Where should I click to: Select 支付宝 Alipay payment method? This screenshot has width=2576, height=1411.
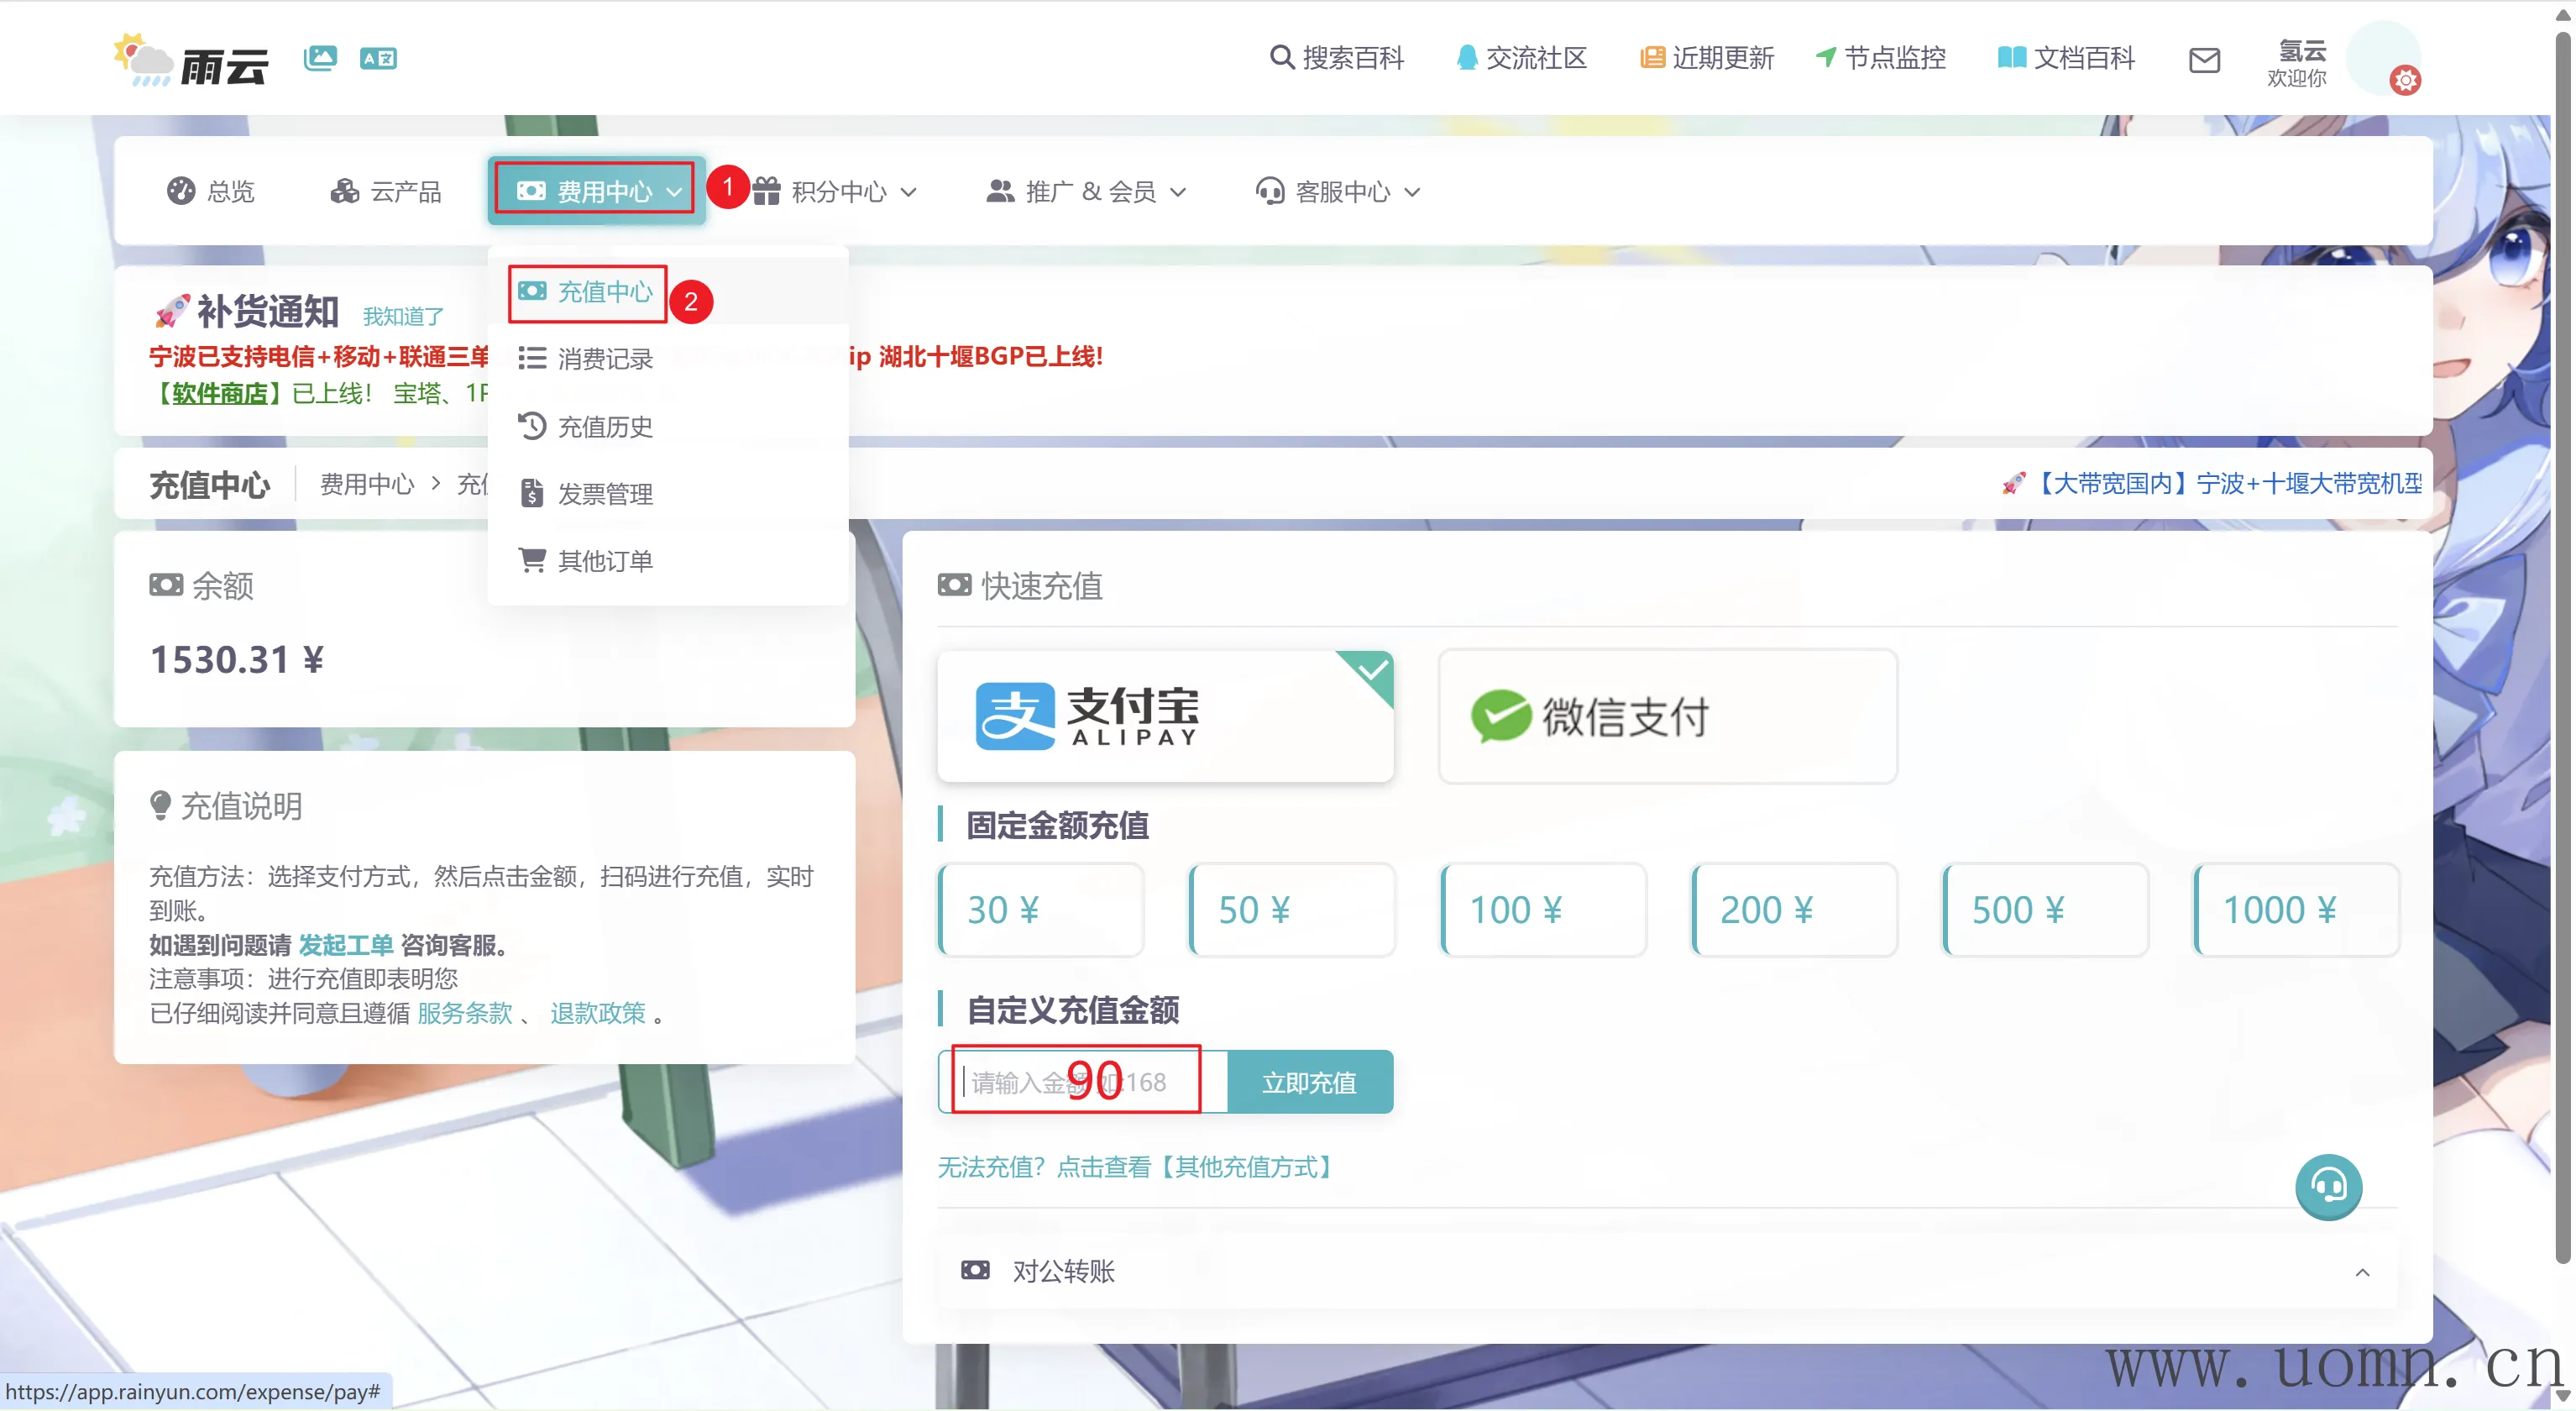click(1165, 716)
